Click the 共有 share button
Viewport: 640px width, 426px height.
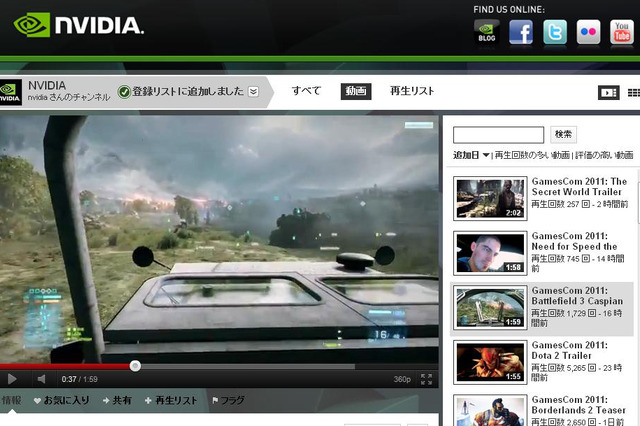[x=117, y=400]
